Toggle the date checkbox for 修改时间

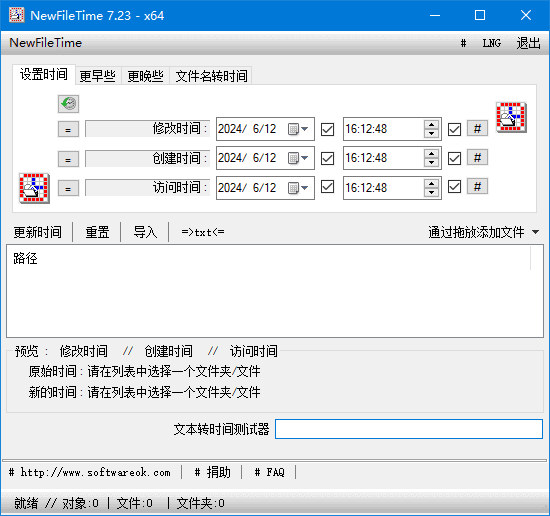[x=328, y=129]
